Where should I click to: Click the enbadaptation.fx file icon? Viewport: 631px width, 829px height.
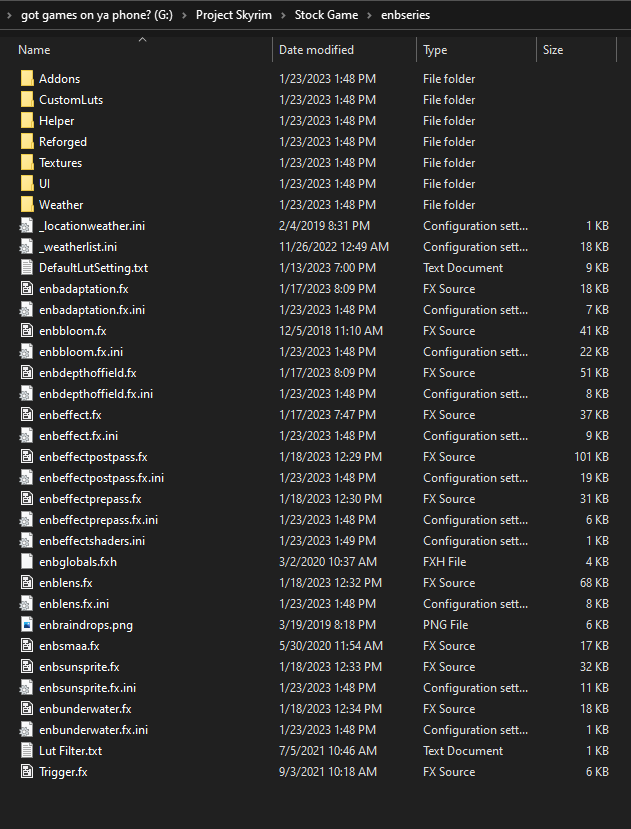tap(26, 289)
